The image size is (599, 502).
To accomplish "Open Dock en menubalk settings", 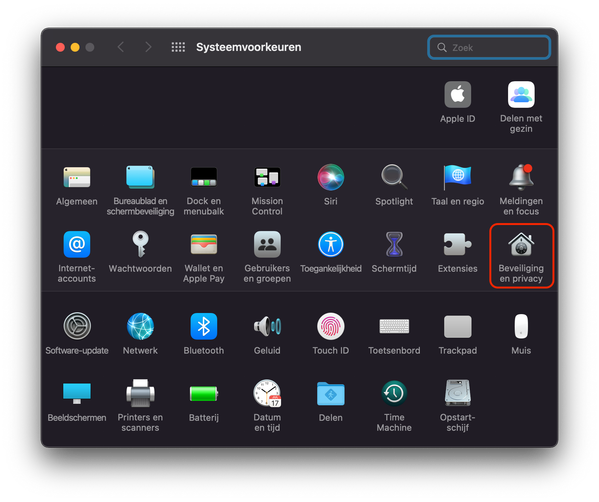I will (204, 177).
